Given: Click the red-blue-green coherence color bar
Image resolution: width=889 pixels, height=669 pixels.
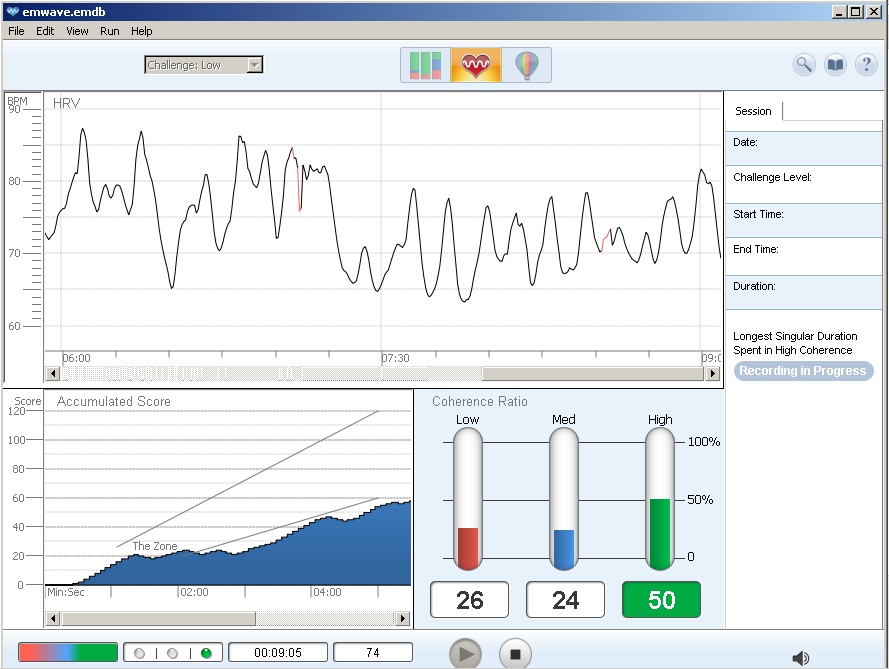Looking at the screenshot, I should [x=68, y=653].
